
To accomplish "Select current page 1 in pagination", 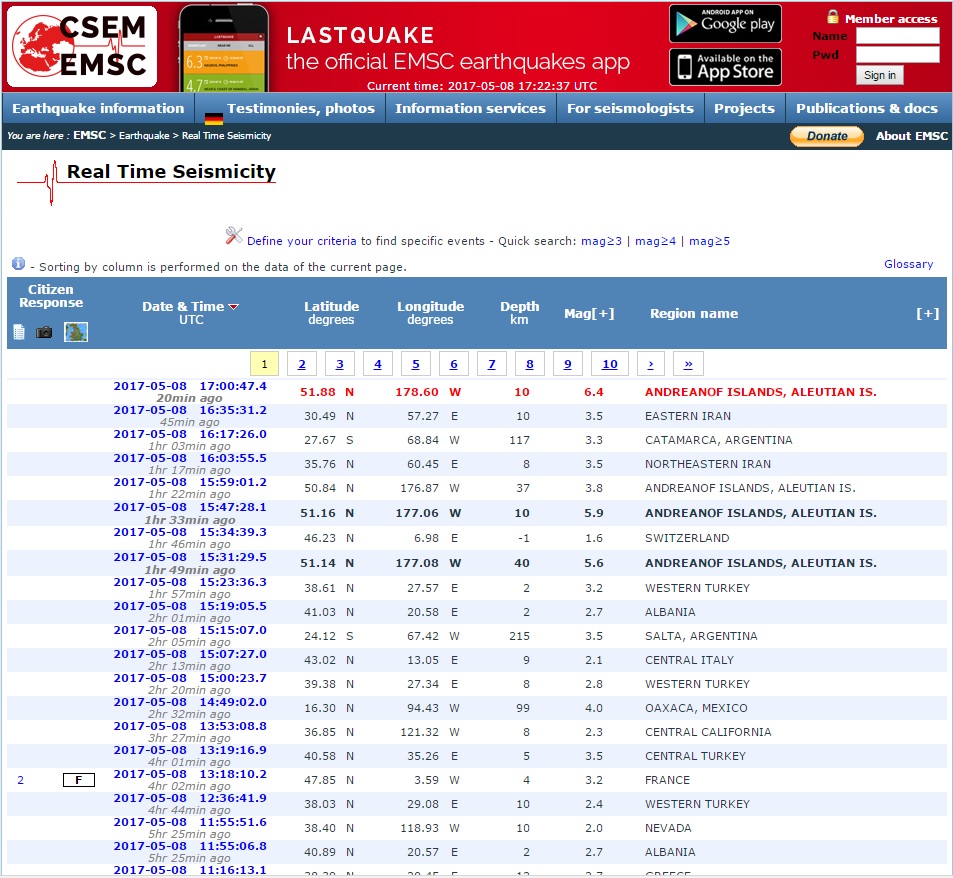I will pos(264,364).
